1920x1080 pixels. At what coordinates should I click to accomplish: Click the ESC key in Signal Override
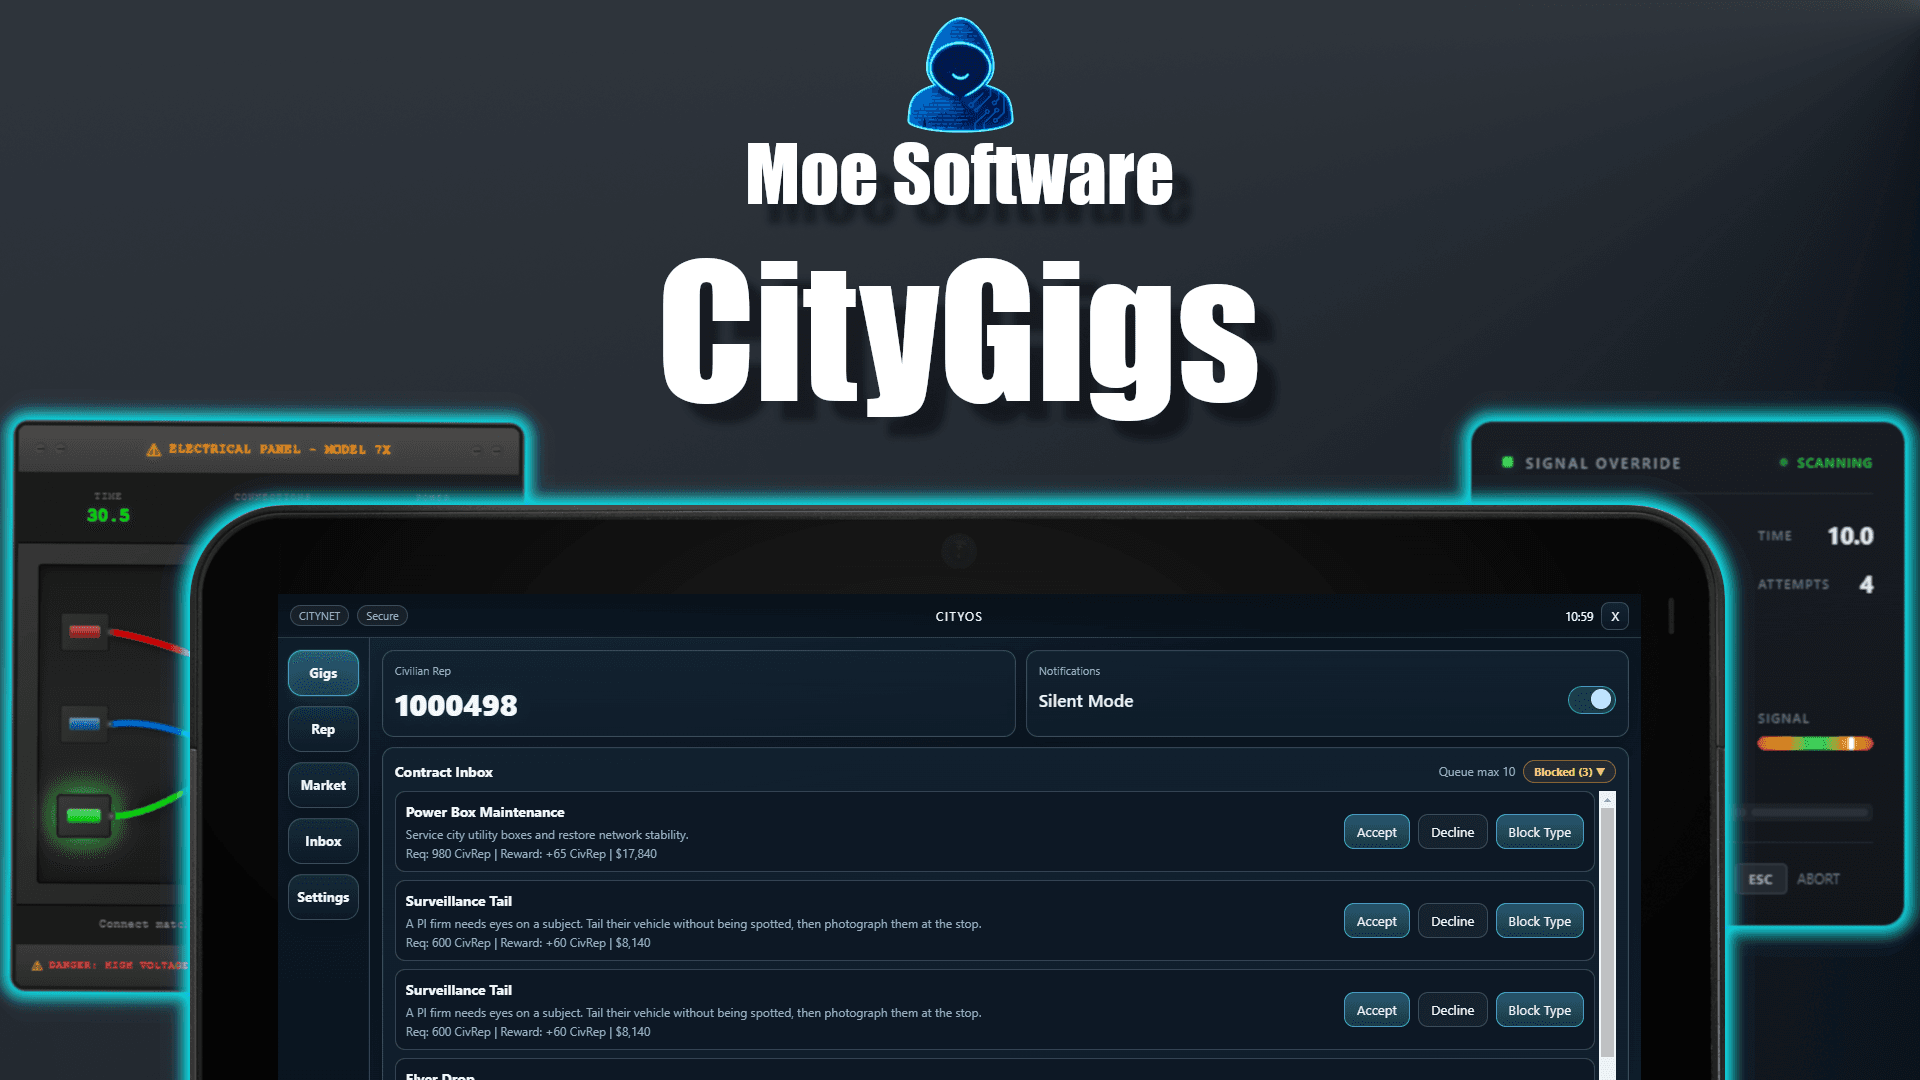1760,879
